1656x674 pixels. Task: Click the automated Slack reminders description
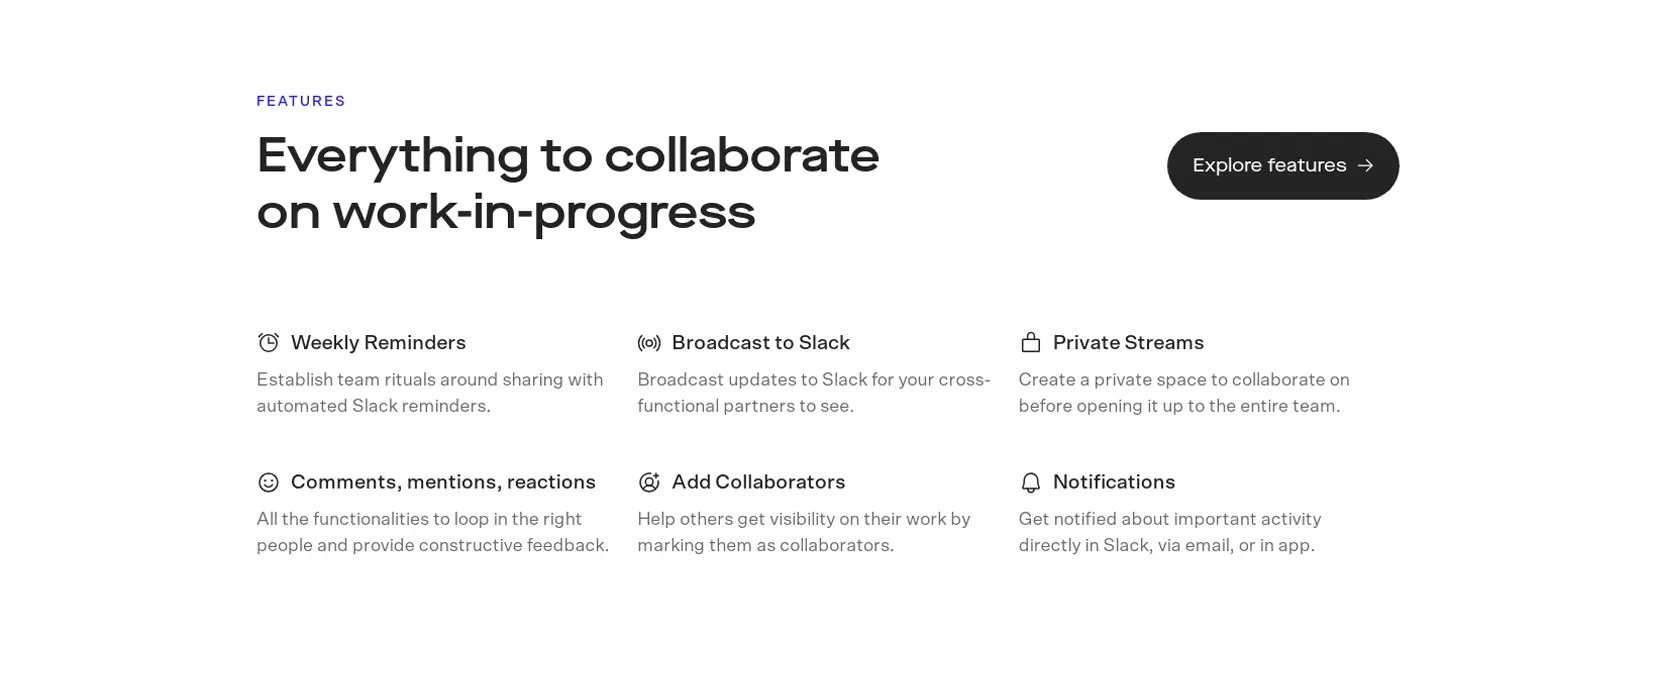430,393
